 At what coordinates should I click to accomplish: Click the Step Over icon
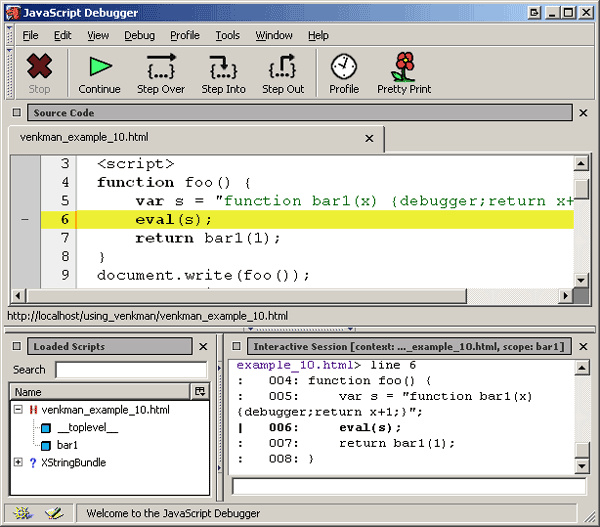pyautogui.click(x=161, y=67)
